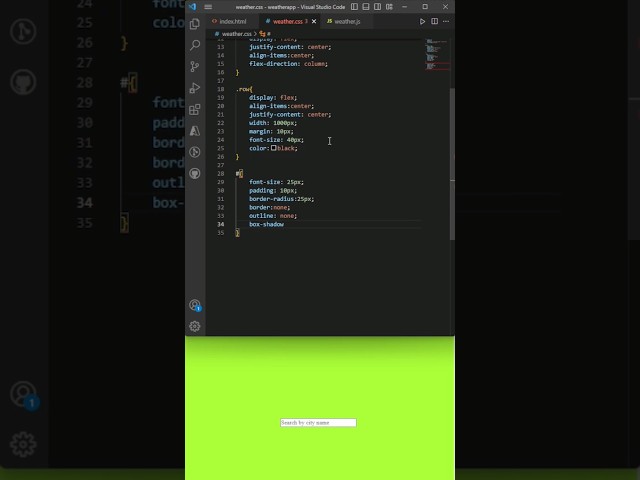Open the Source Control view

point(195,66)
